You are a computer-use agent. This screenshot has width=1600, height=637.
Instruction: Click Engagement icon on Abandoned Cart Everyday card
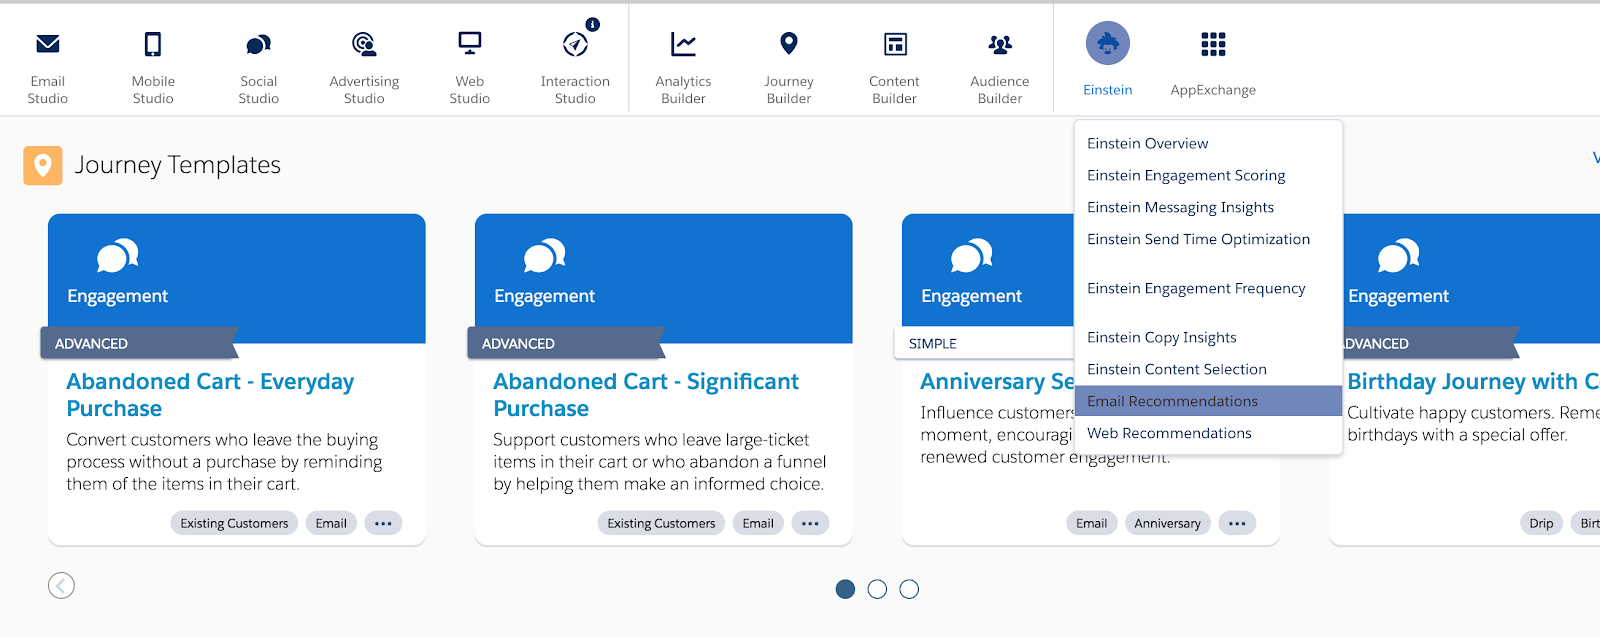tap(118, 256)
